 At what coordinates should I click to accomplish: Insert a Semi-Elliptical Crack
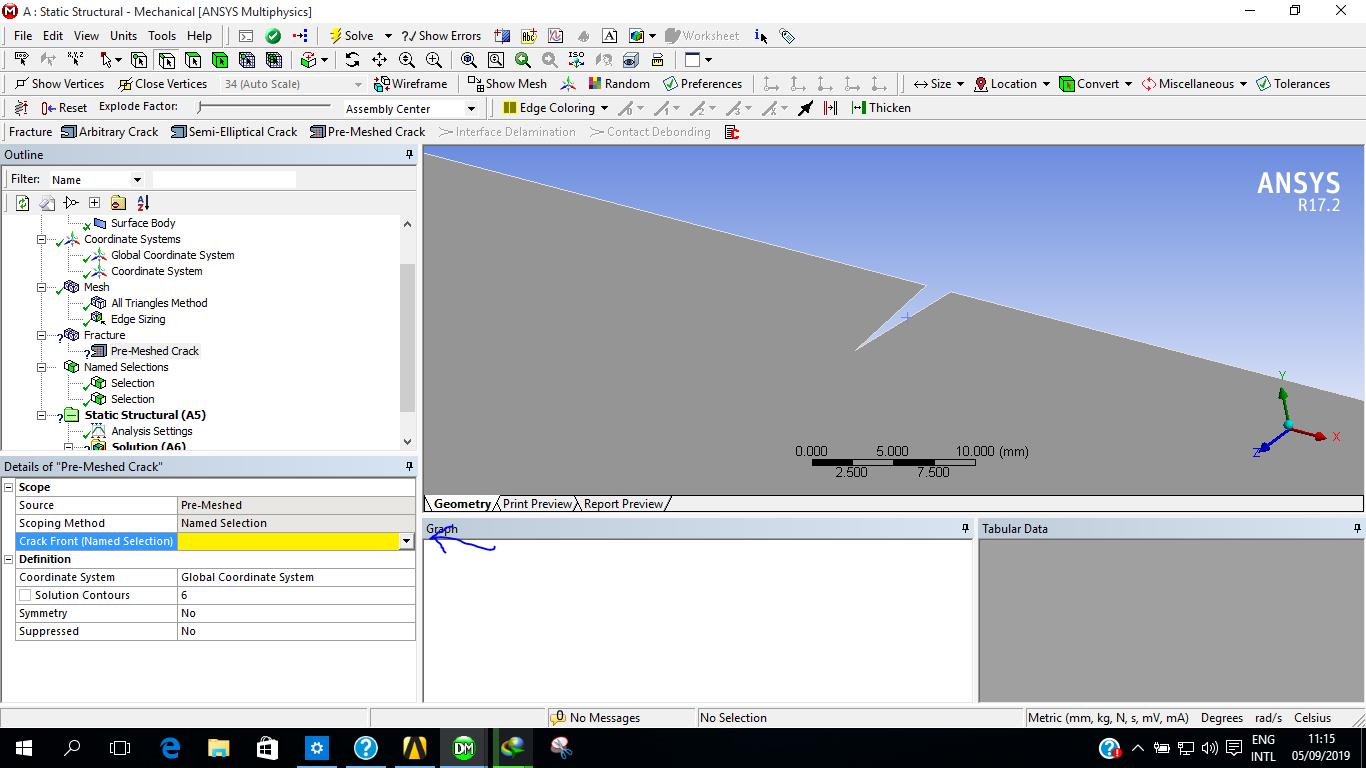pyautogui.click(x=235, y=132)
